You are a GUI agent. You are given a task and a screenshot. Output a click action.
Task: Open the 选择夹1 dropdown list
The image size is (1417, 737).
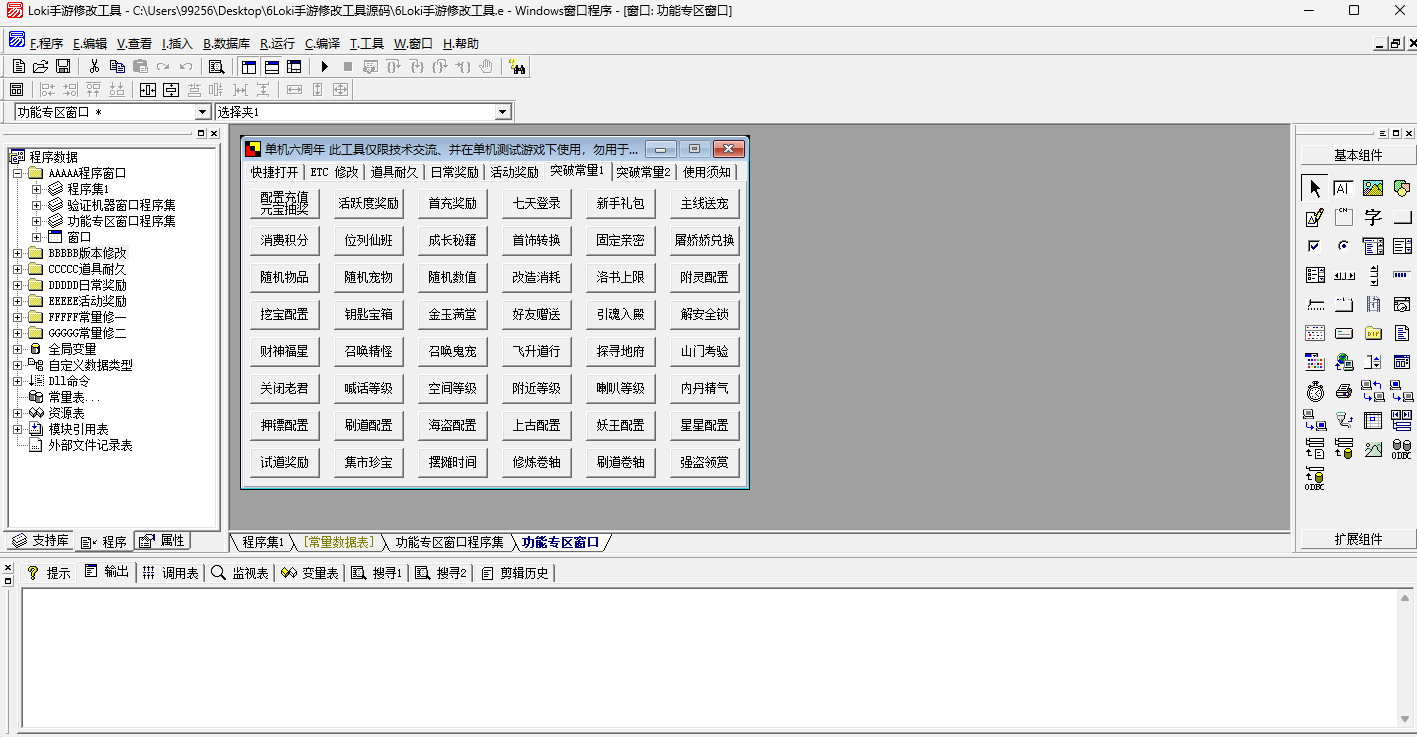(503, 113)
